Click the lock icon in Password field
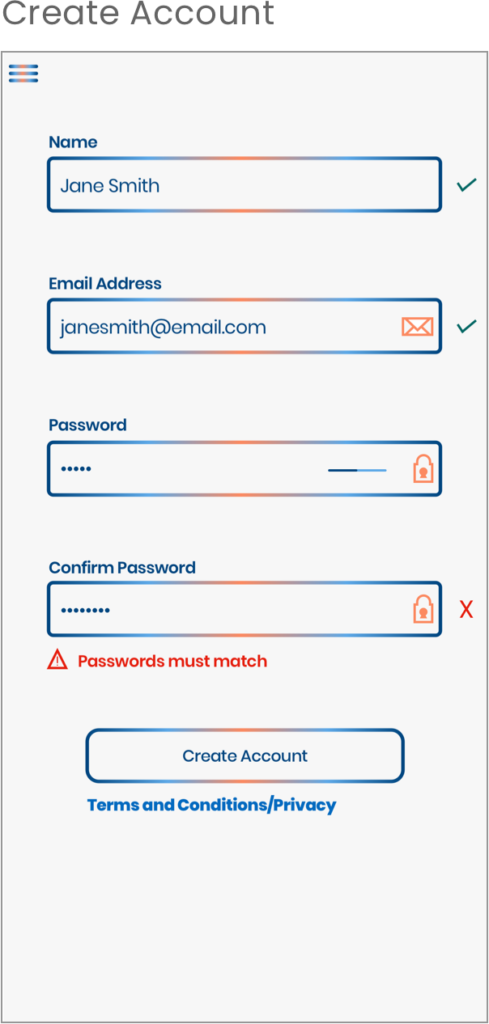Screen dimensions: 489x1024 [x=423, y=469]
